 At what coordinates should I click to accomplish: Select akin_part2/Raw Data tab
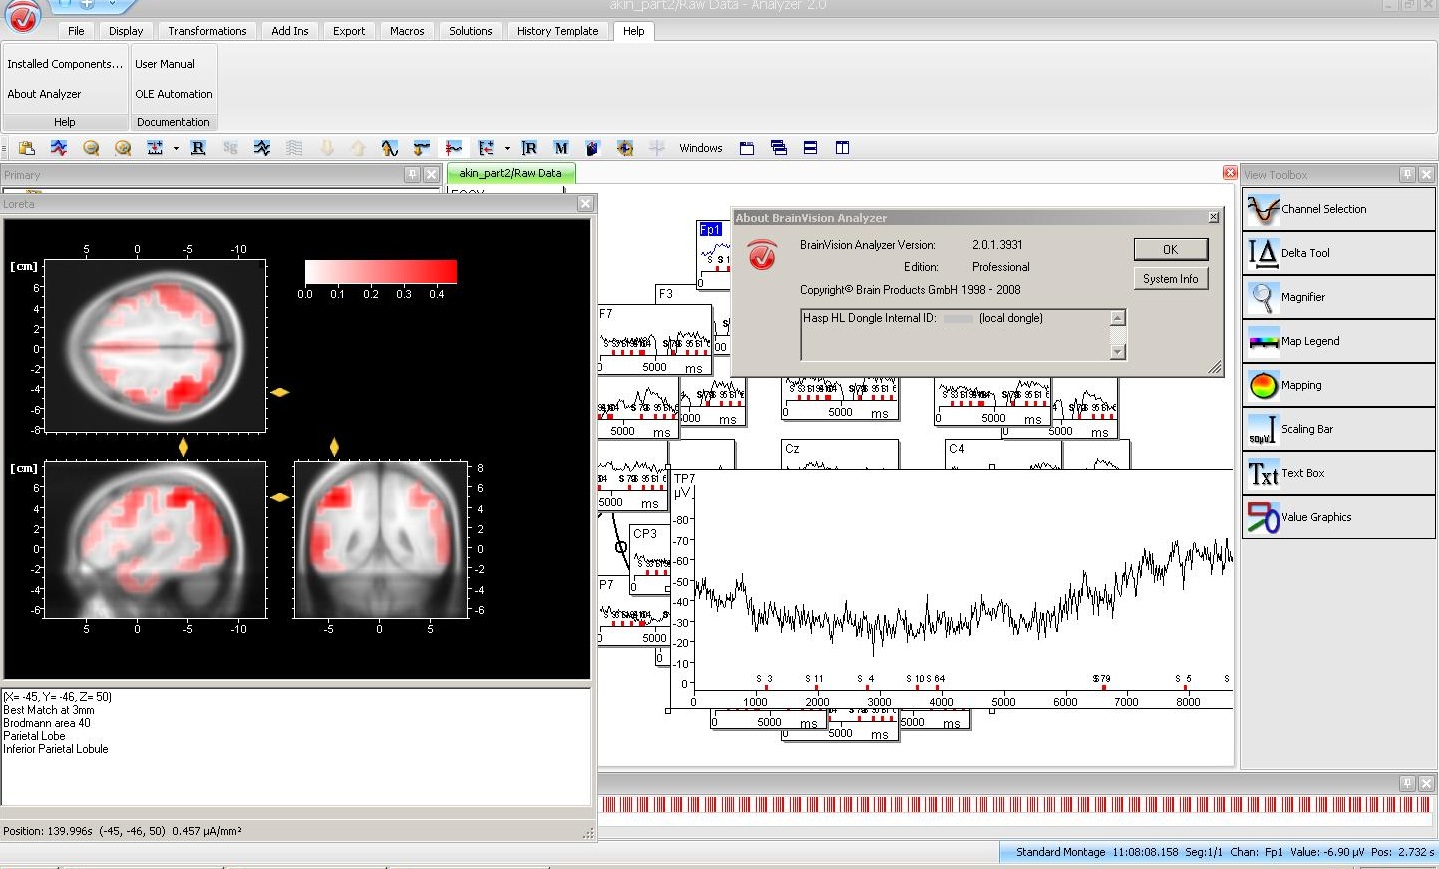click(x=510, y=173)
